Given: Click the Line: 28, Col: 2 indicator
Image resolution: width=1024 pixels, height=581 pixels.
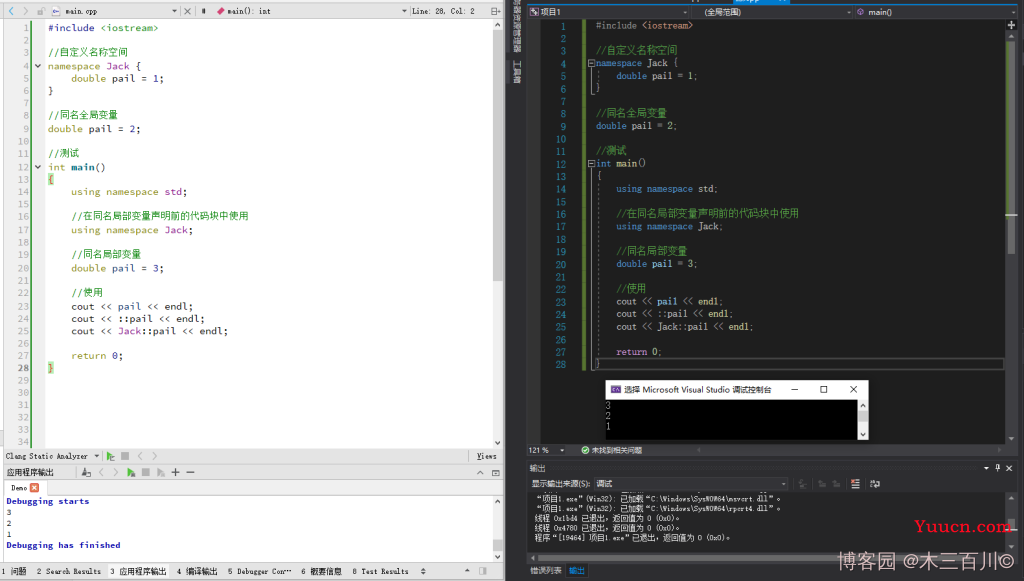Looking at the screenshot, I should tap(443, 11).
